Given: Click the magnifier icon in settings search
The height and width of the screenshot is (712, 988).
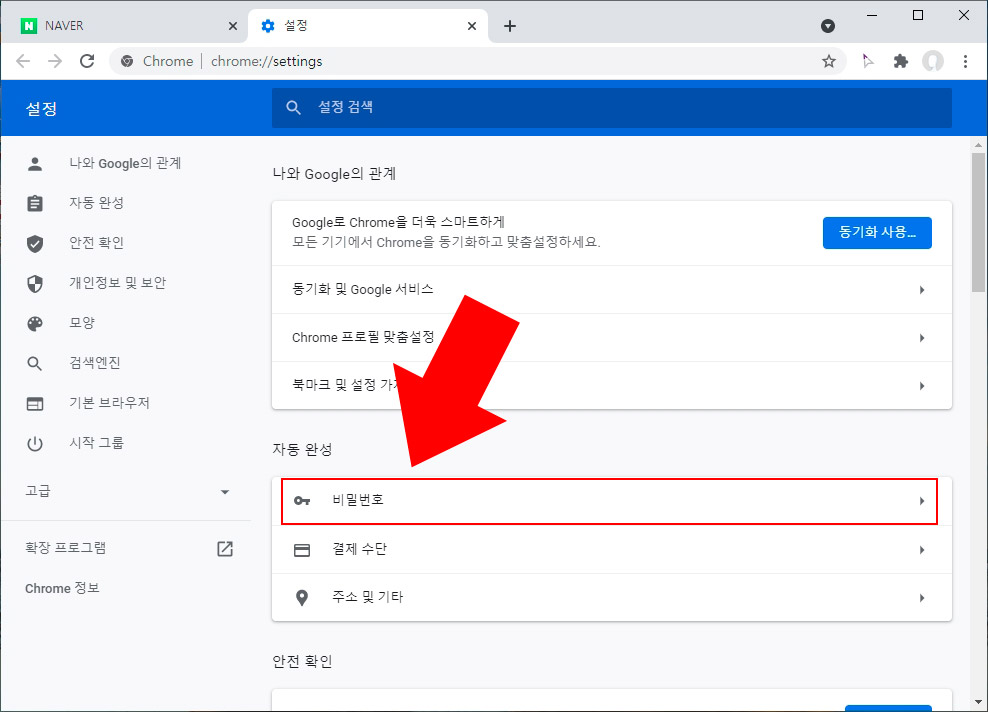Looking at the screenshot, I should [x=293, y=108].
